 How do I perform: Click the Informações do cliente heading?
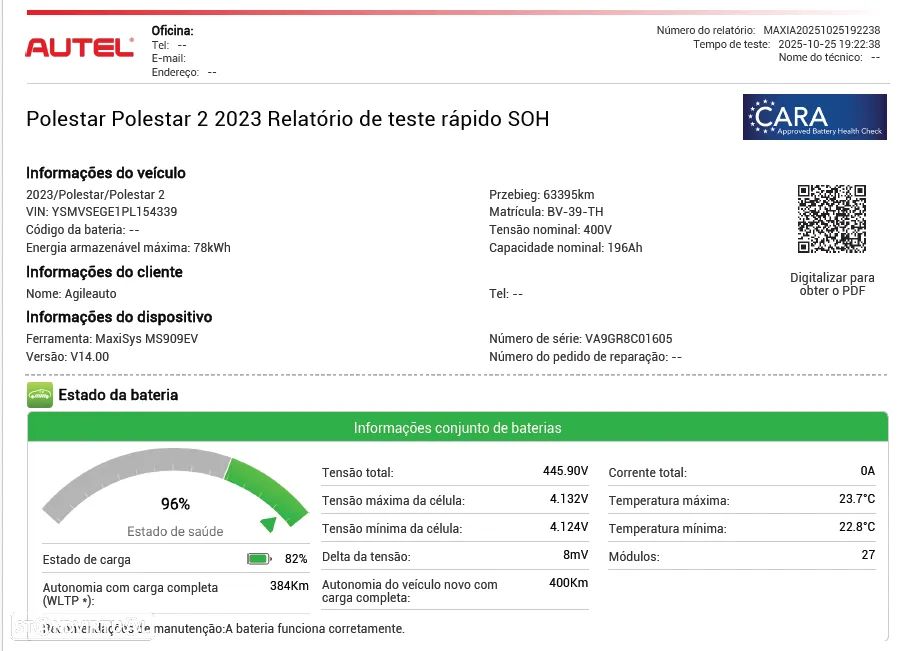[x=104, y=272]
